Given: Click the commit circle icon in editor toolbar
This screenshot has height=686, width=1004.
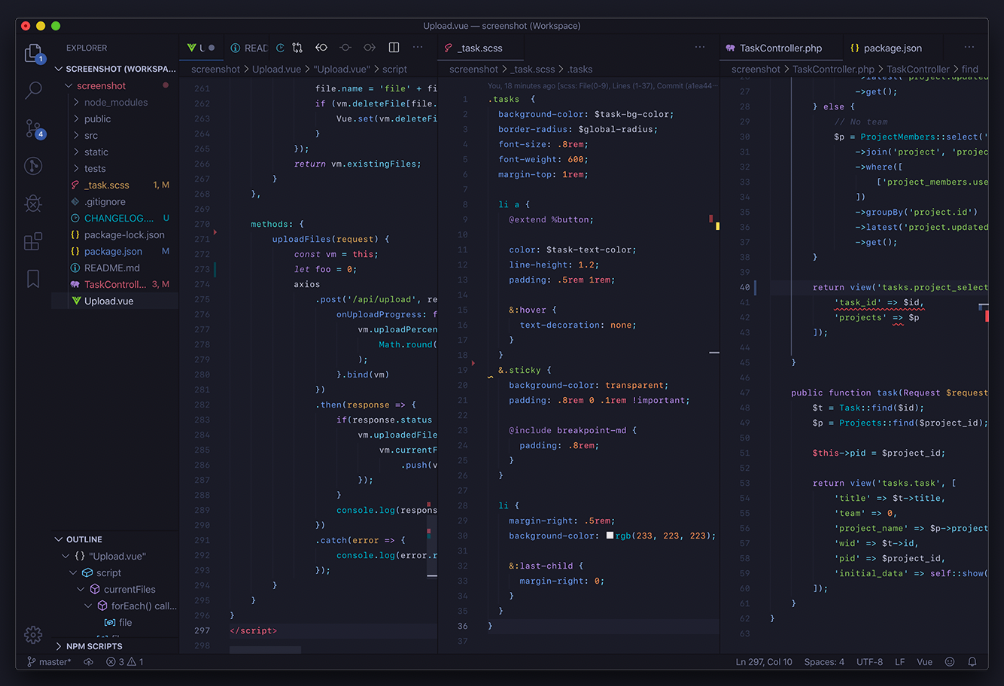Looking at the screenshot, I should pos(346,48).
